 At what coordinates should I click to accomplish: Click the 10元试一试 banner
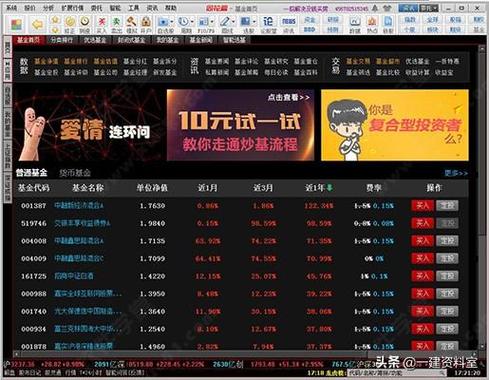coord(240,125)
